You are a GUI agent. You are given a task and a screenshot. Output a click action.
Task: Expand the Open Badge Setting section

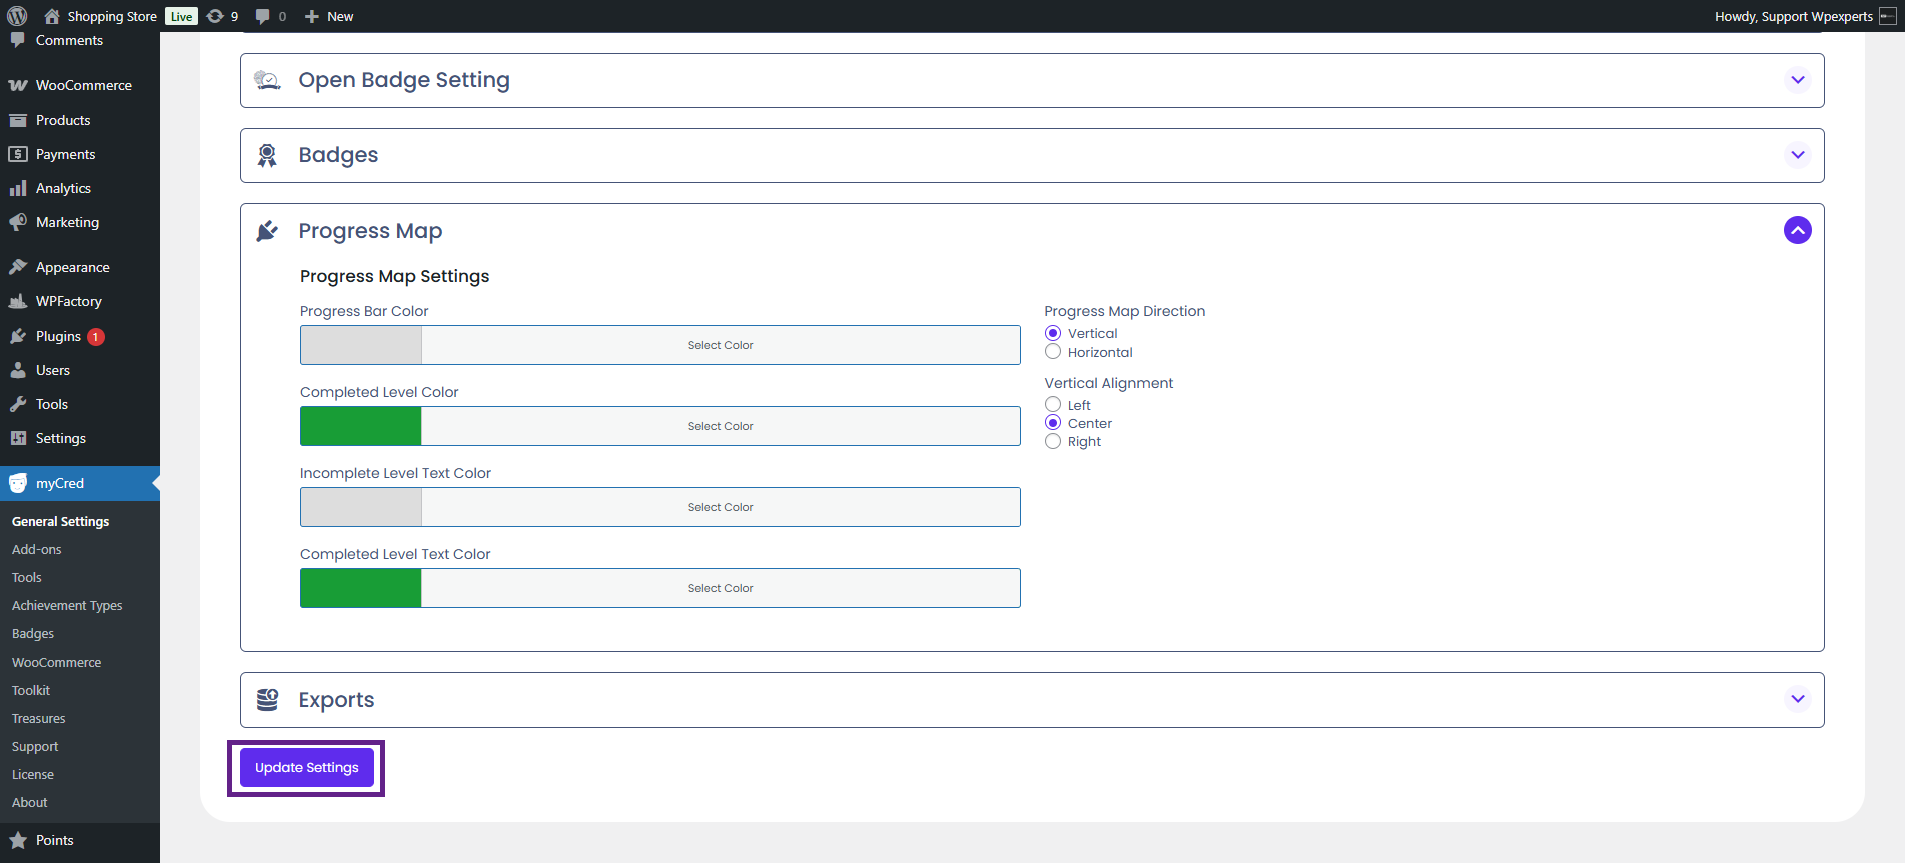point(1797,80)
